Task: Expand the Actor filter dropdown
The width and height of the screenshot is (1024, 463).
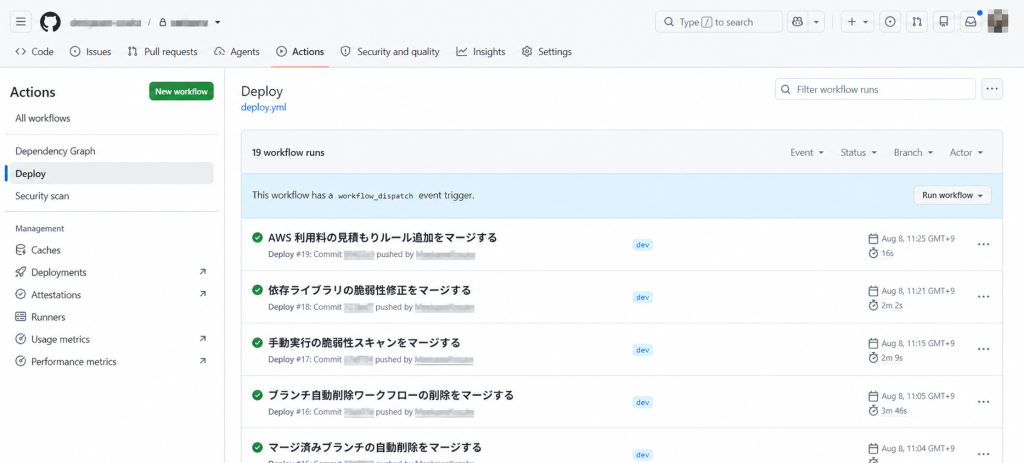Action: tap(967, 152)
